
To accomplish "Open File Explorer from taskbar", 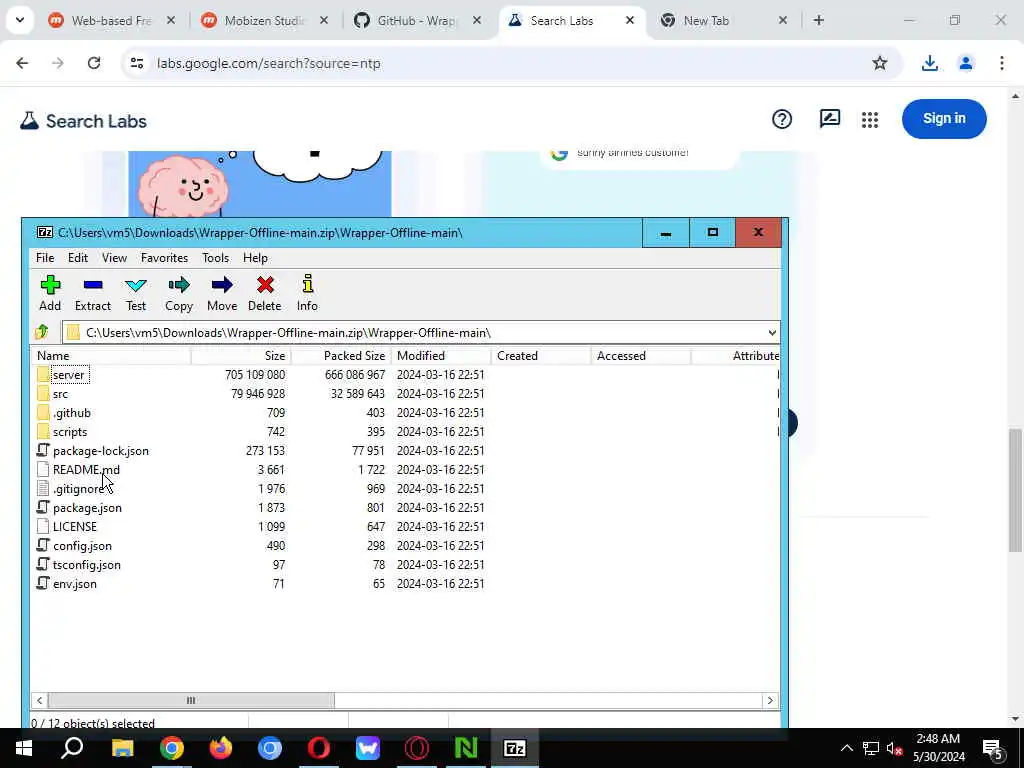I will click(x=122, y=748).
